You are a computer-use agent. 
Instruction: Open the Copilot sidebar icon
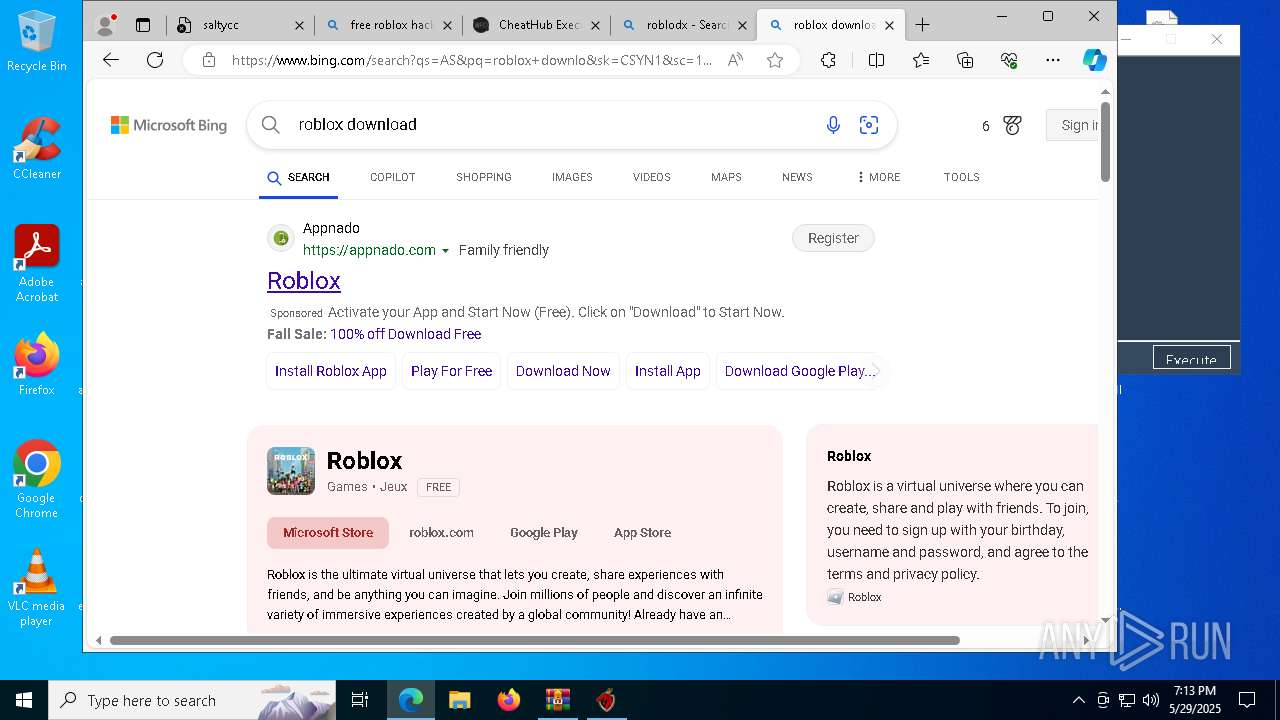click(1095, 60)
